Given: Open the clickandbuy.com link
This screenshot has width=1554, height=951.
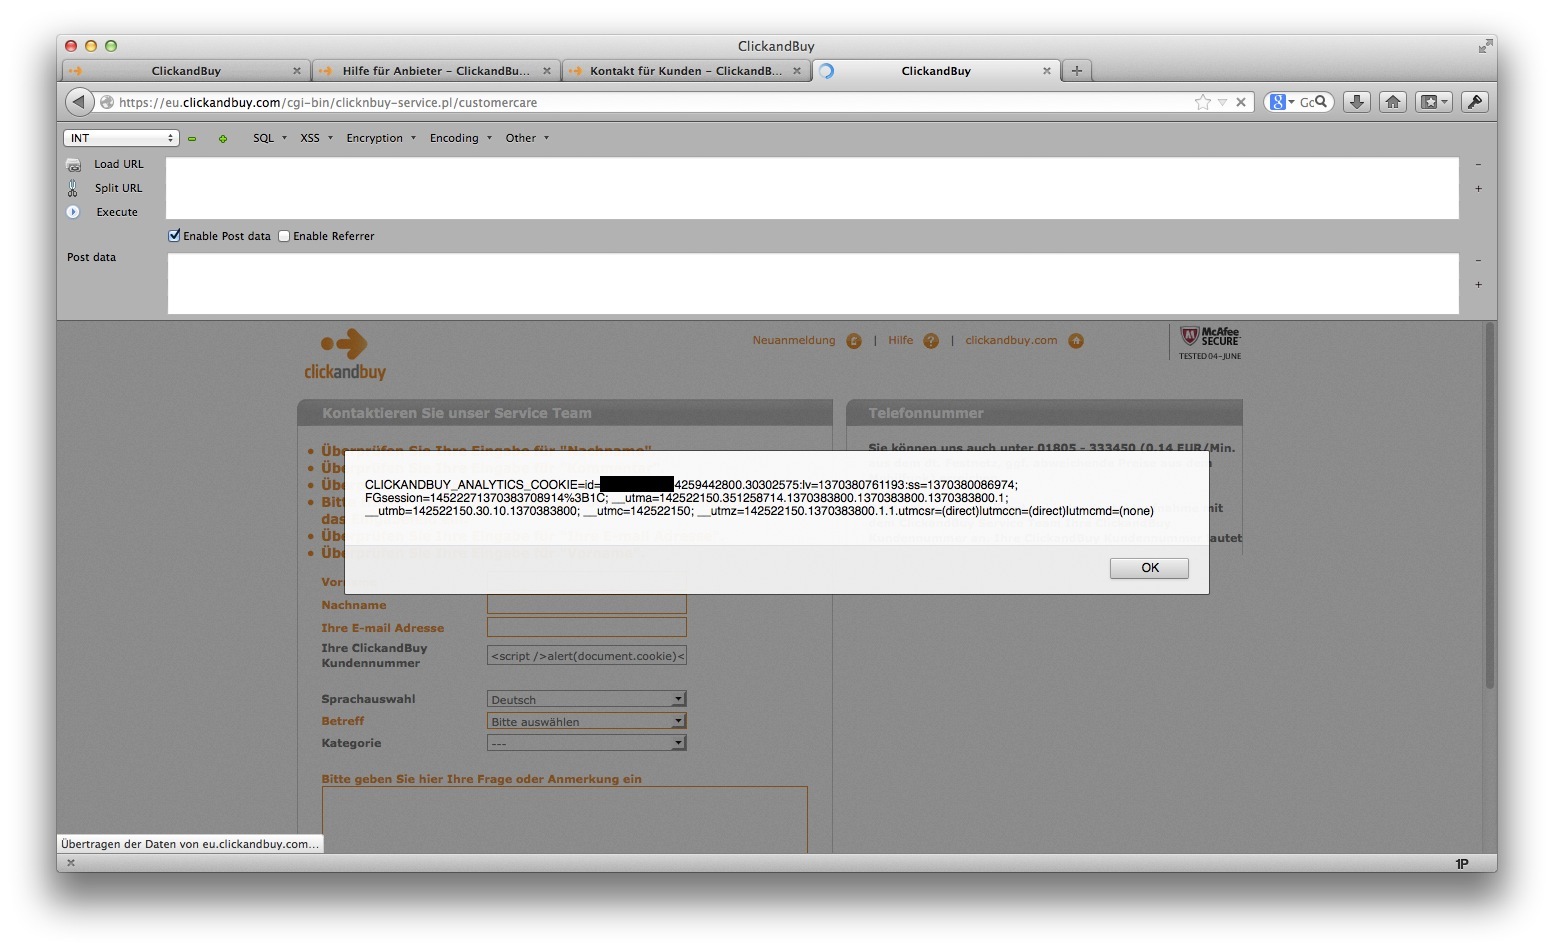Looking at the screenshot, I should [1011, 340].
